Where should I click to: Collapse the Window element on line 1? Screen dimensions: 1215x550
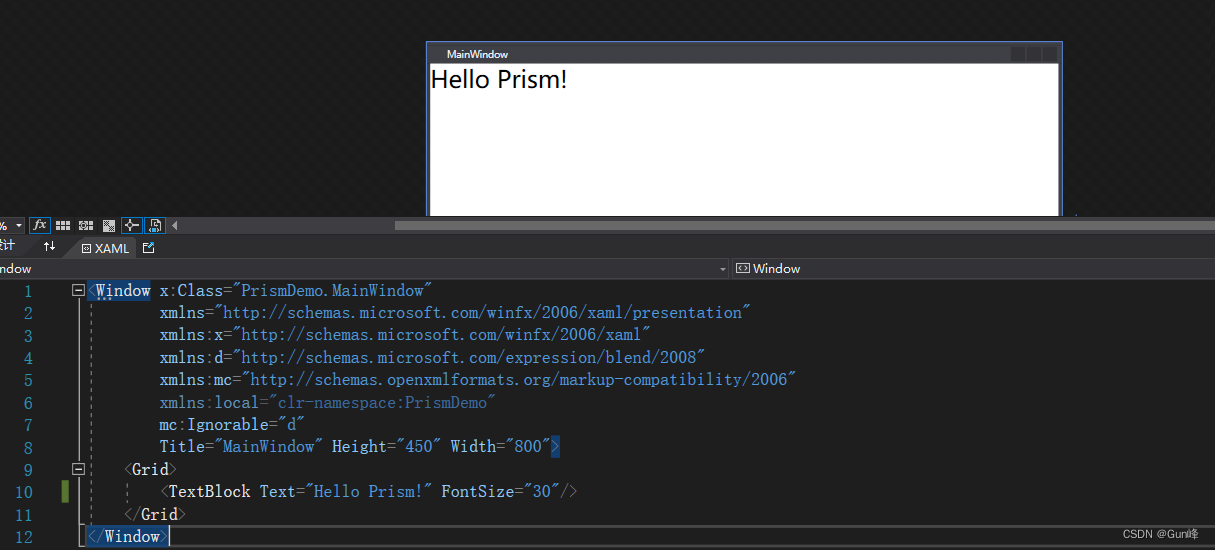pos(79,290)
